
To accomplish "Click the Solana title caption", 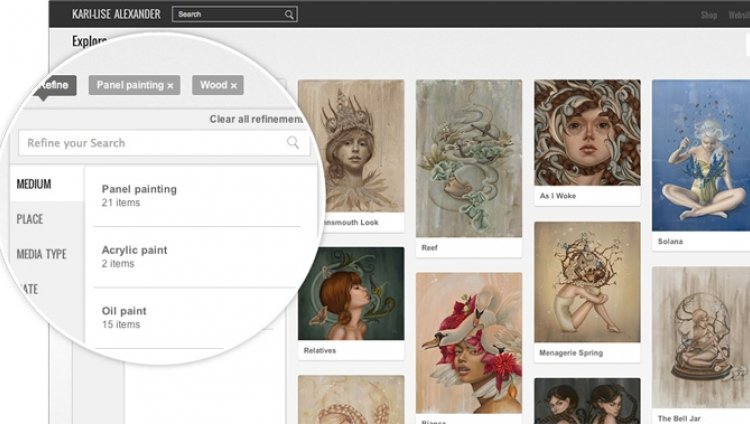I will 670,241.
